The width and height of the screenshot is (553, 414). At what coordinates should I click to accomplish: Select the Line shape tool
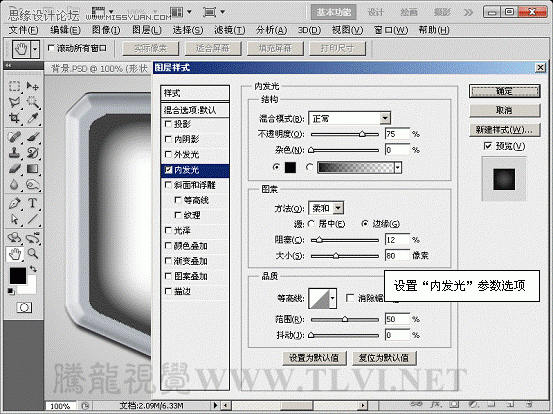32,219
